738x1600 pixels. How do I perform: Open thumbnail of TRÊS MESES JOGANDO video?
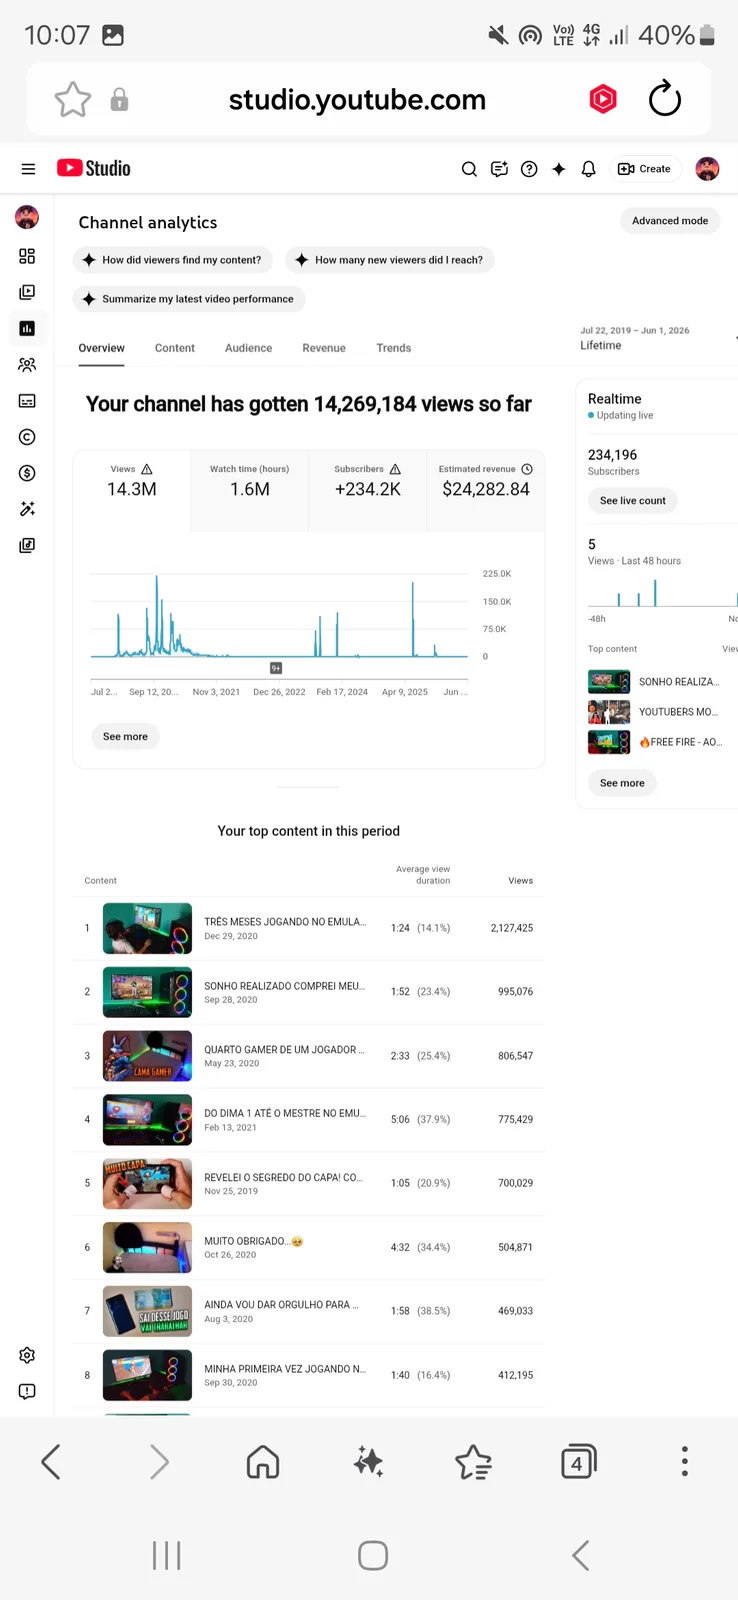click(147, 928)
